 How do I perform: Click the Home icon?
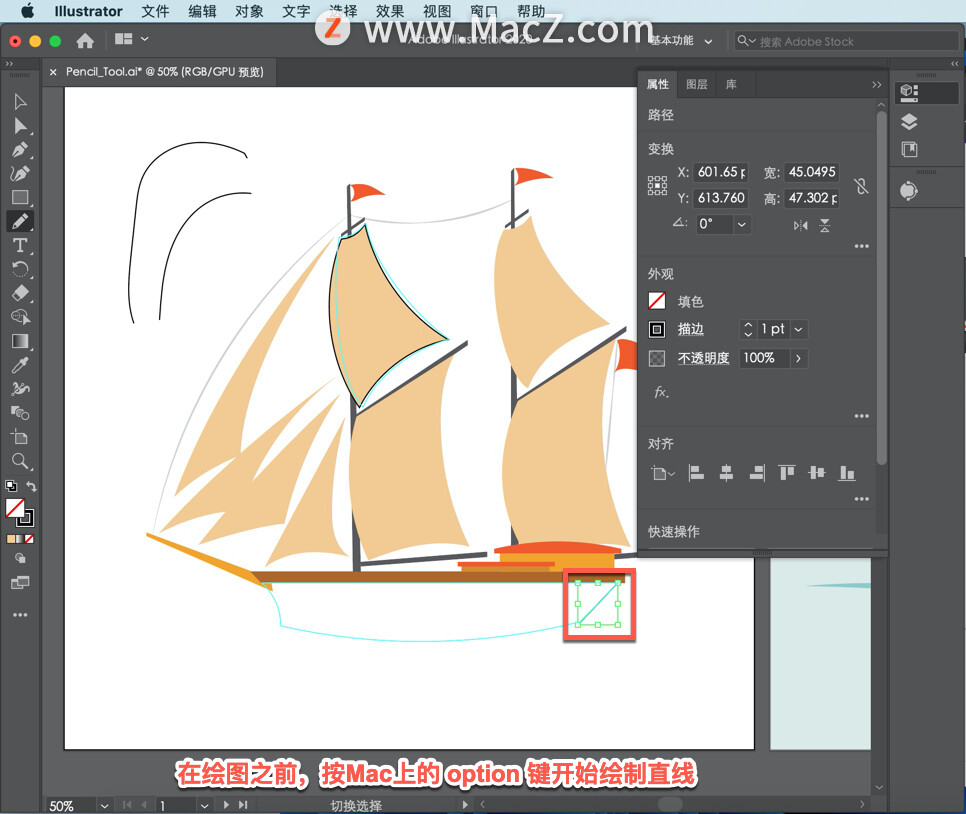click(x=85, y=41)
